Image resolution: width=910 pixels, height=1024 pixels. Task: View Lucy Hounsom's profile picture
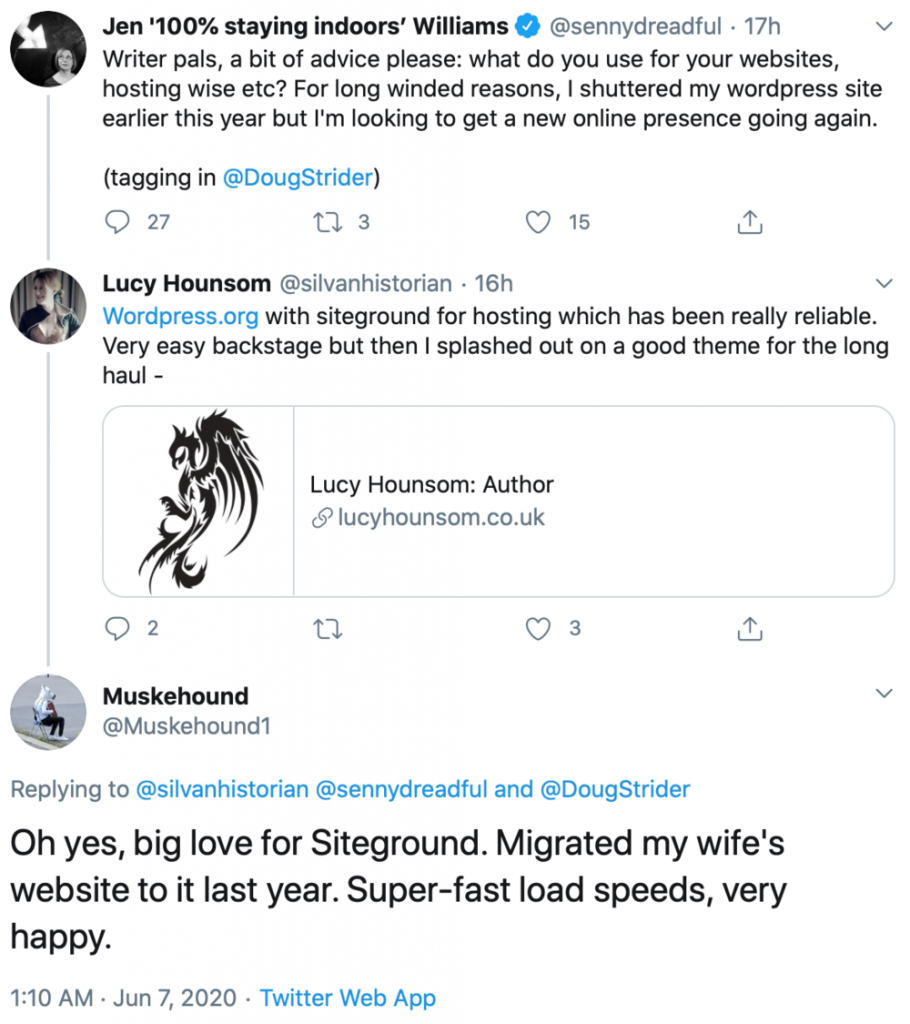pyautogui.click(x=48, y=306)
